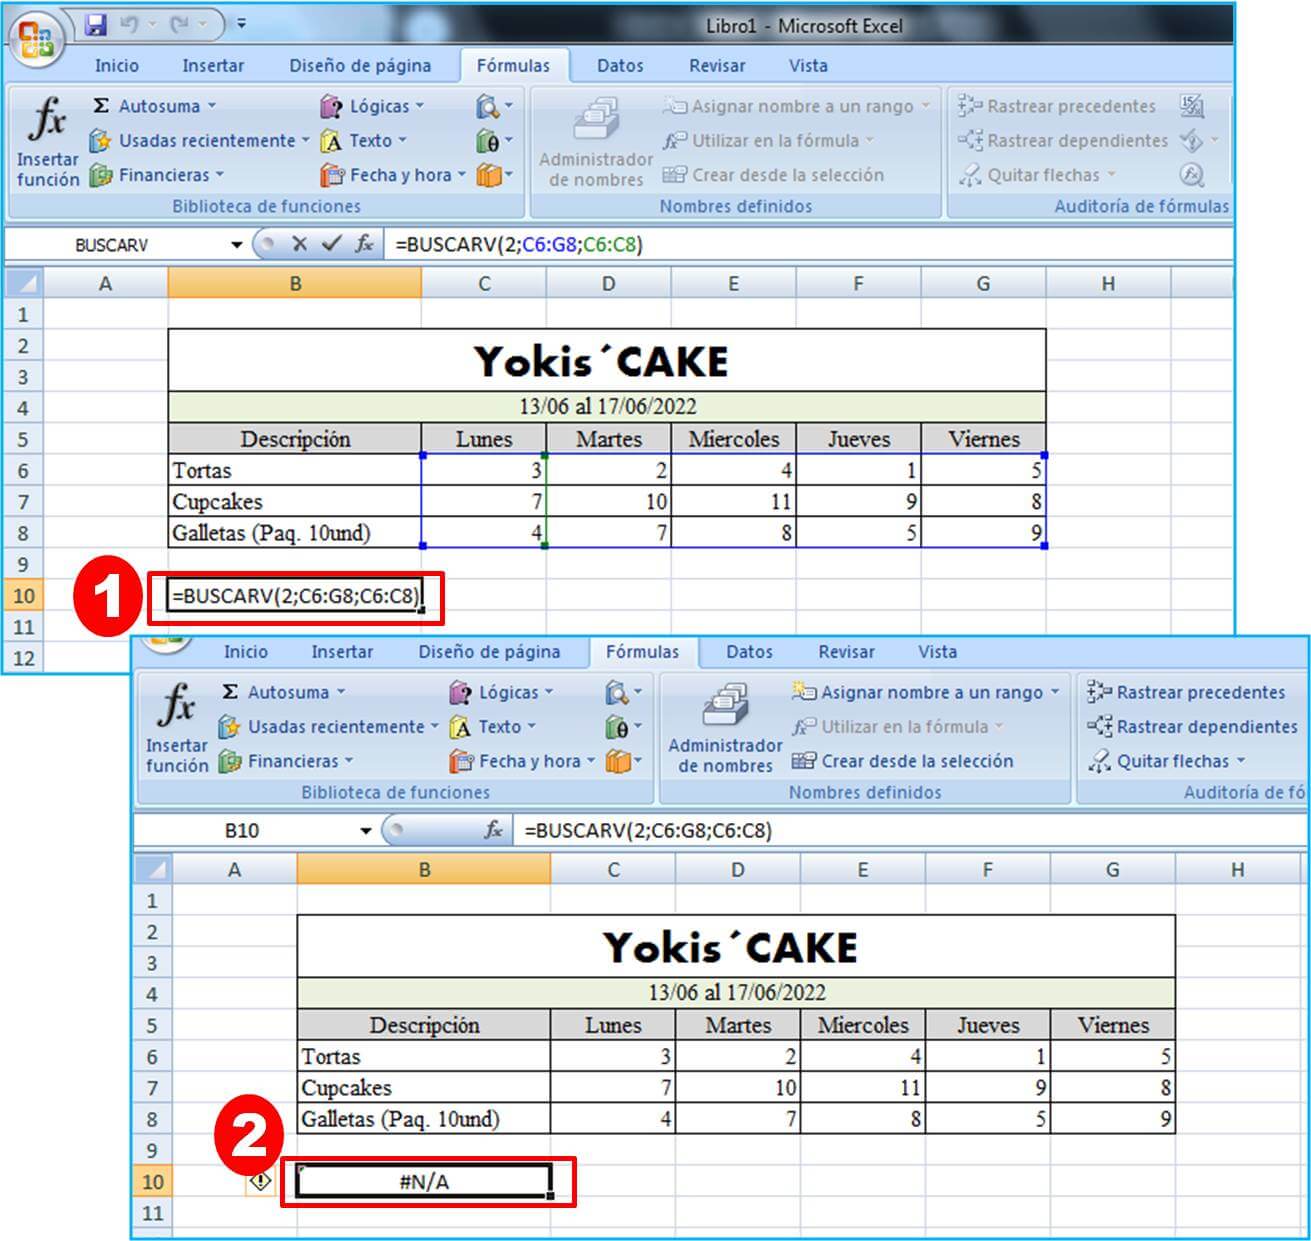Open the Revisar ribbon tab

click(x=718, y=65)
